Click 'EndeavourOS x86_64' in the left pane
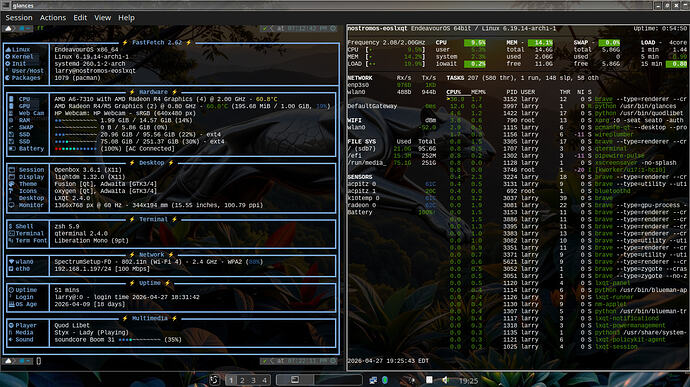The height and width of the screenshot is (387, 690). click(86, 50)
